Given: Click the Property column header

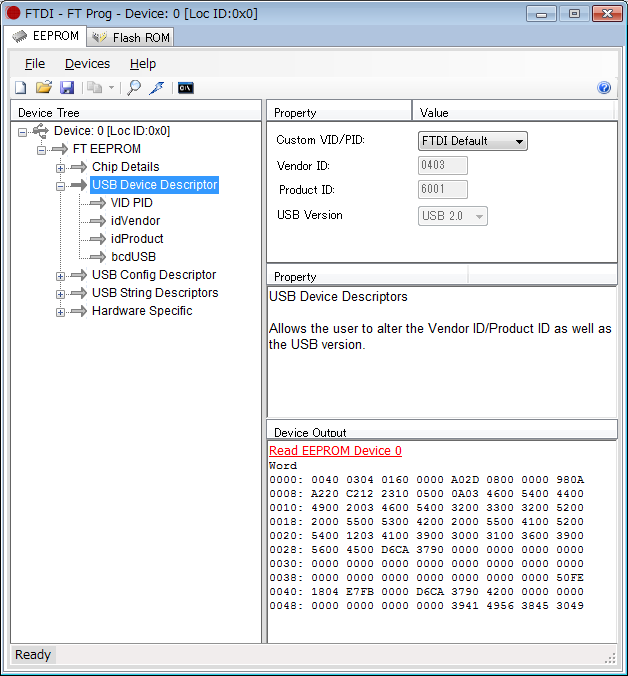Looking at the screenshot, I should coord(339,113).
